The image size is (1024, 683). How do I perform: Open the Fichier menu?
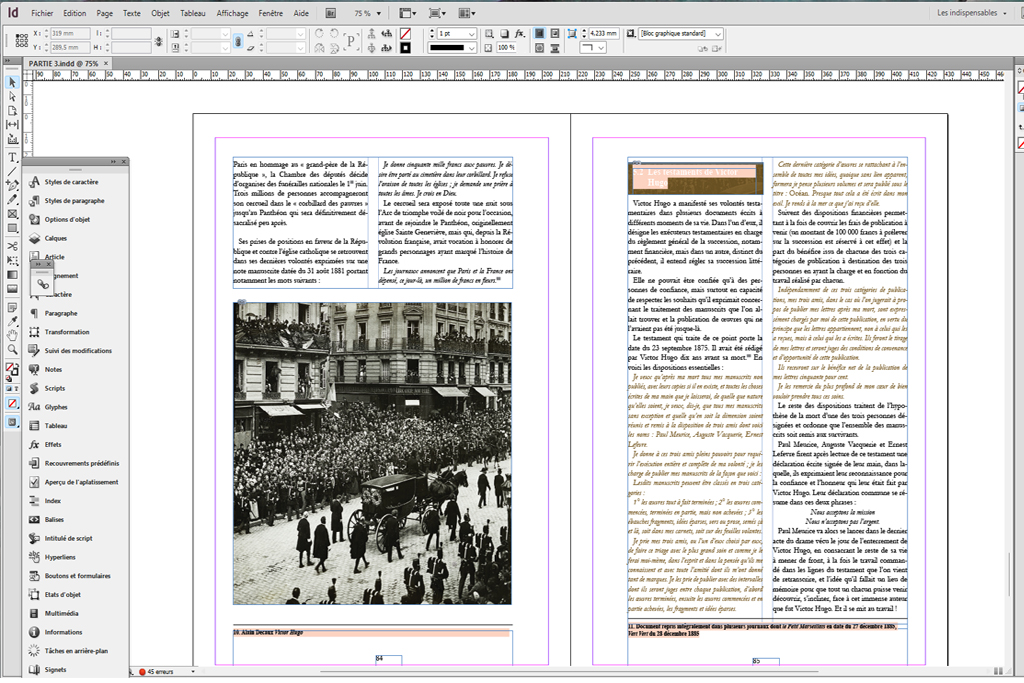point(42,13)
